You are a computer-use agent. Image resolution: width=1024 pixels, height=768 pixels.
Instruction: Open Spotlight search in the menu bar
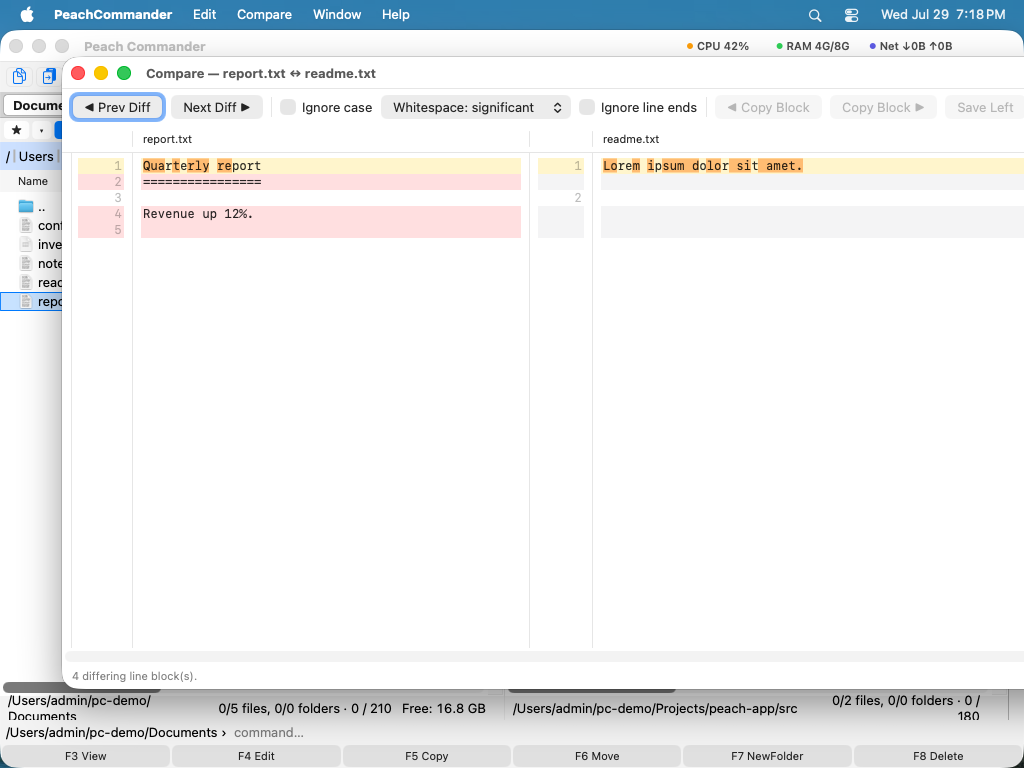pyautogui.click(x=815, y=15)
